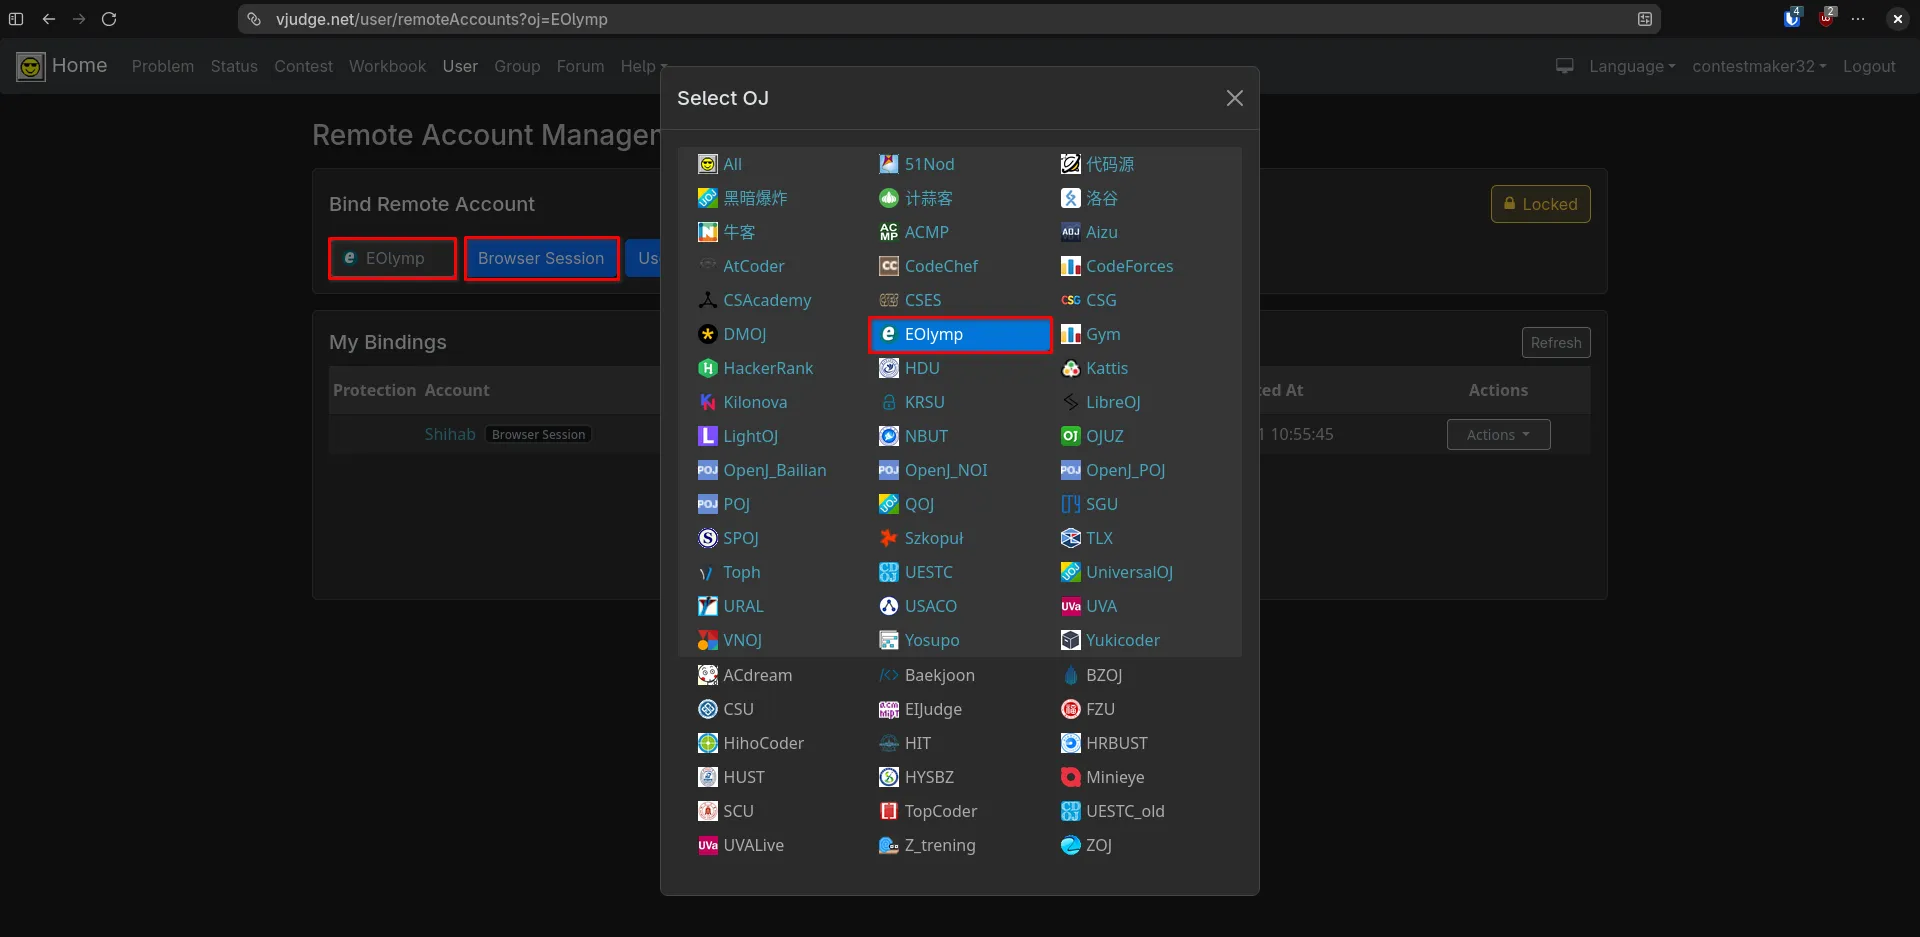Image resolution: width=1920 pixels, height=937 pixels.
Task: Click the Locked button
Action: point(1540,204)
